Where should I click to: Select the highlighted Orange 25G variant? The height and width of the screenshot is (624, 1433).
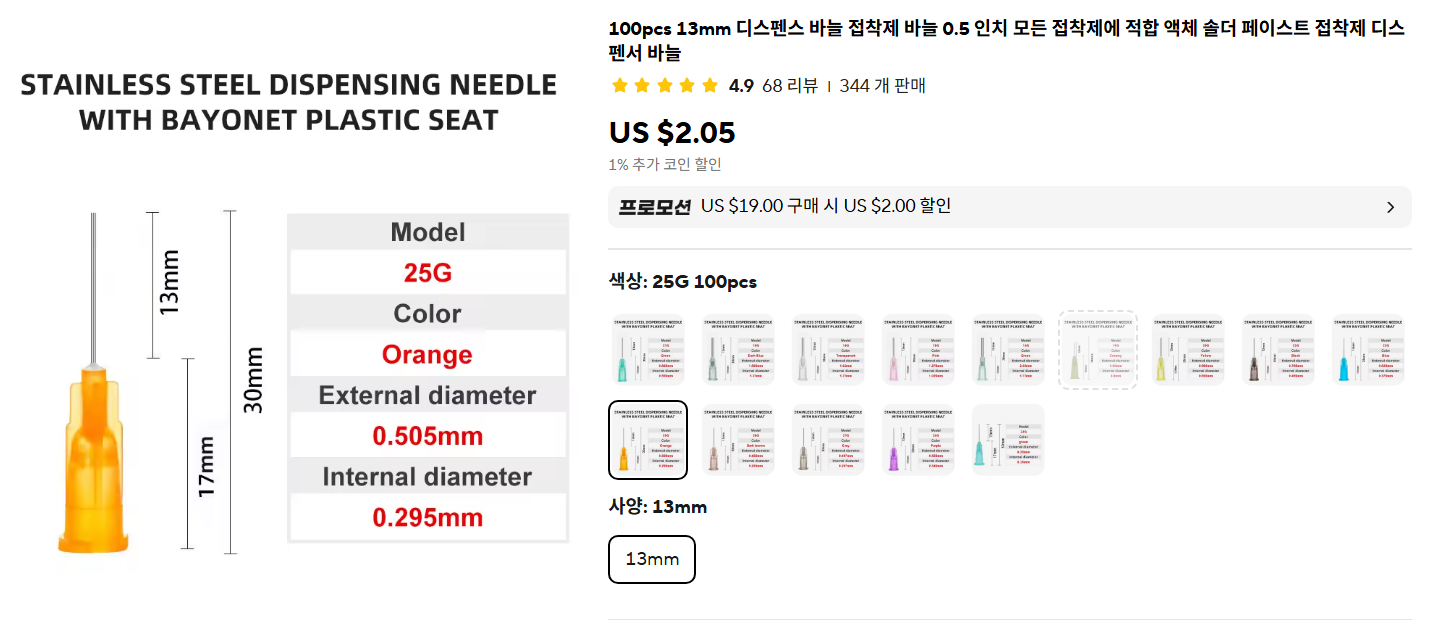(648, 440)
